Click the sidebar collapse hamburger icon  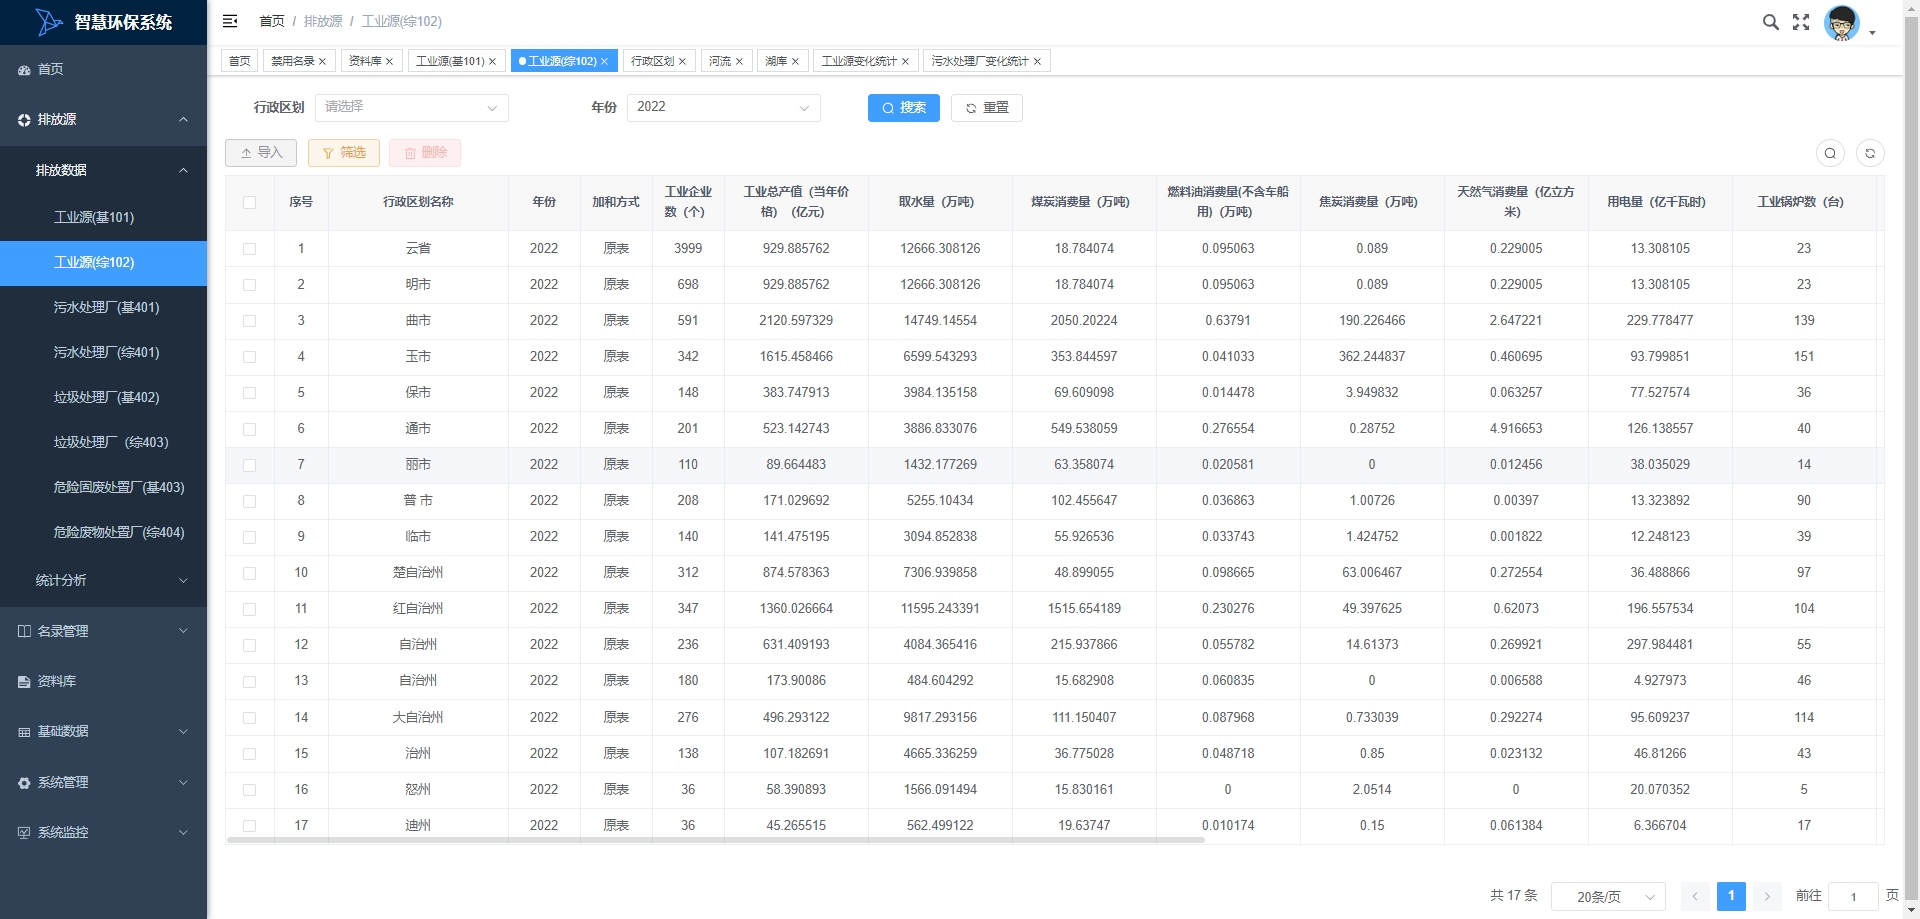[x=230, y=21]
